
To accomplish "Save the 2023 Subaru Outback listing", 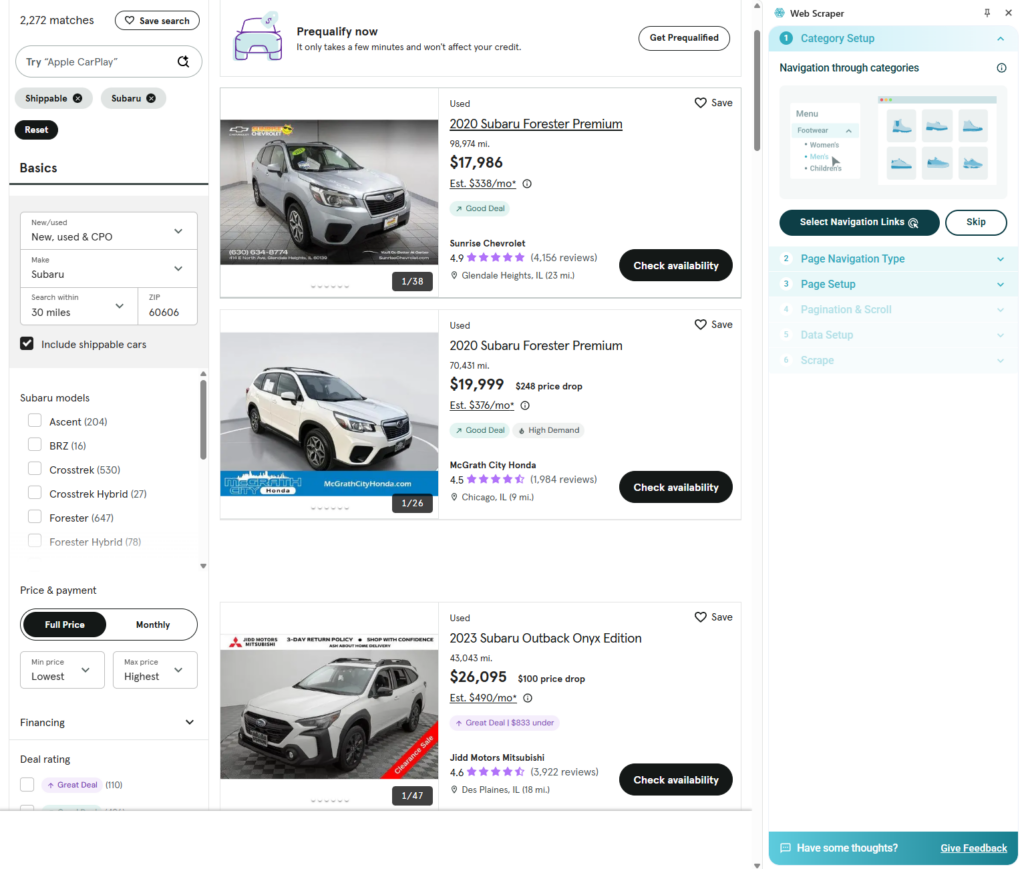I will pos(713,617).
